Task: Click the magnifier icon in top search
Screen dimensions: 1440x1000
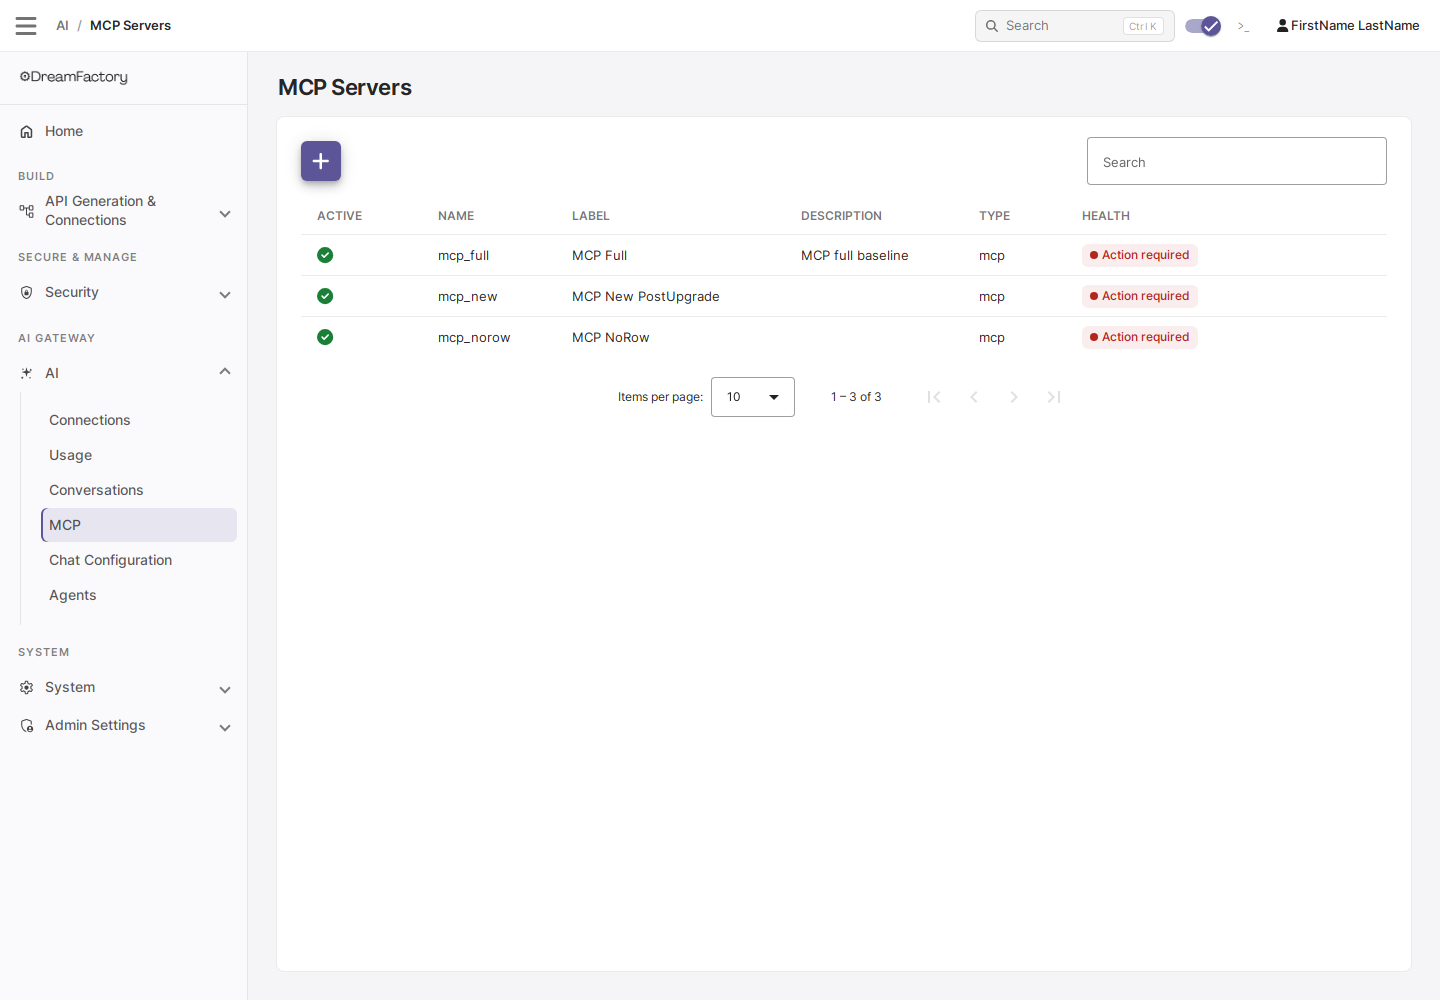Action: pos(992,26)
